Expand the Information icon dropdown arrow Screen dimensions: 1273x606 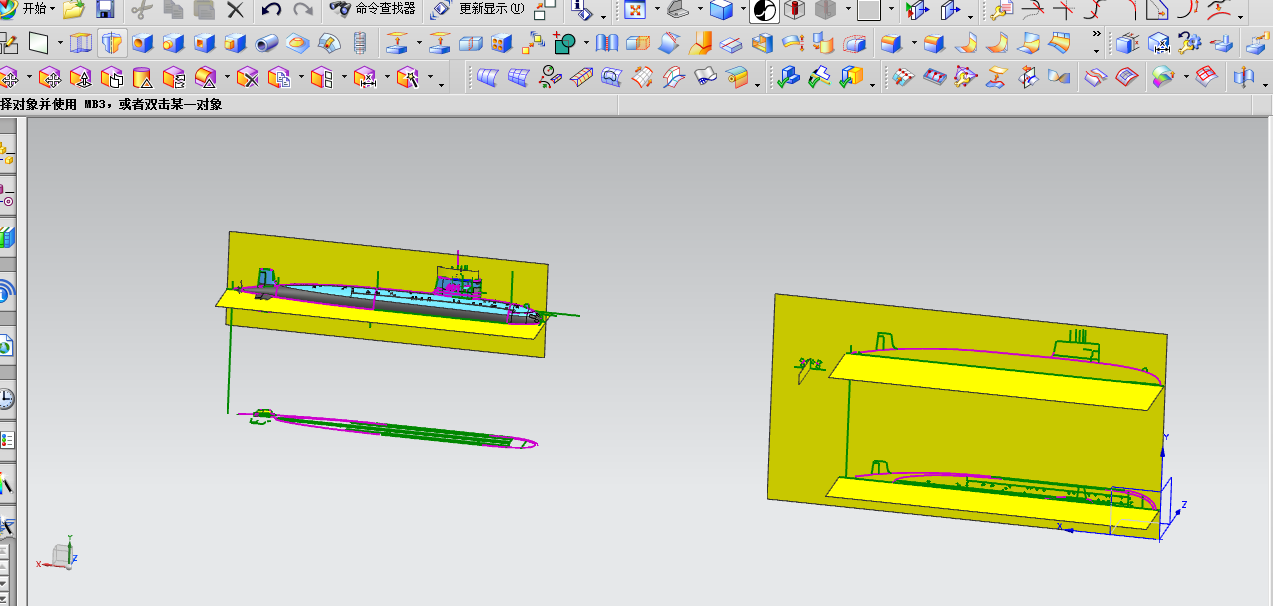click(603, 16)
